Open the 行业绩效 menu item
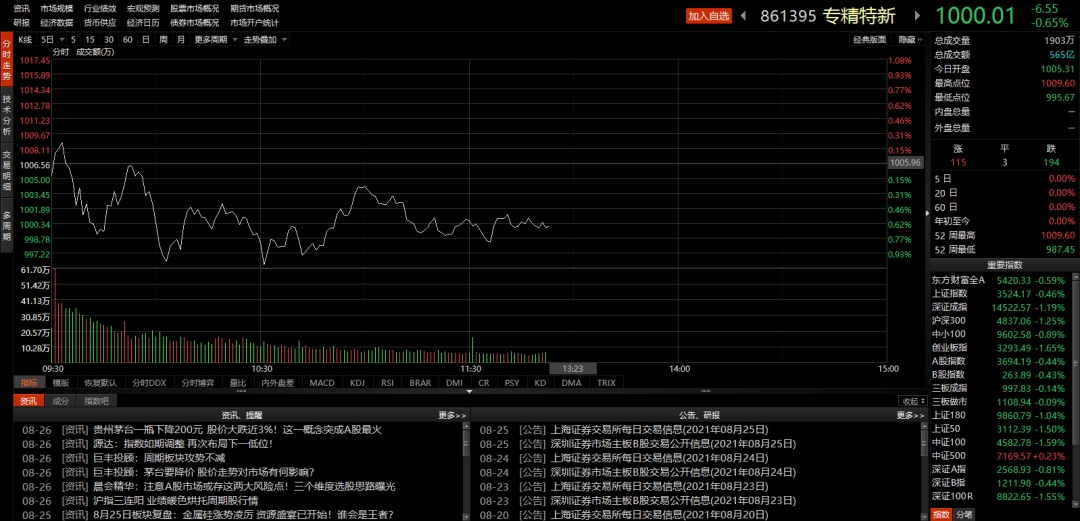The image size is (1080, 521). point(100,9)
